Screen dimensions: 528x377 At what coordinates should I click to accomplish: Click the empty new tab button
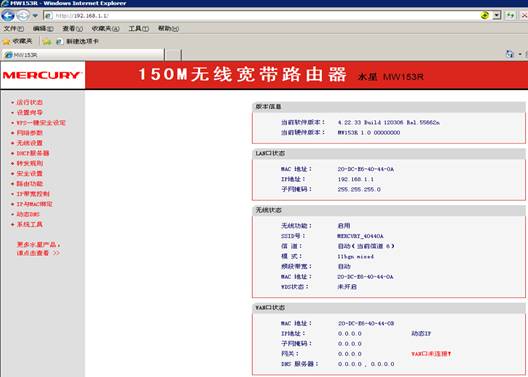tap(173, 55)
